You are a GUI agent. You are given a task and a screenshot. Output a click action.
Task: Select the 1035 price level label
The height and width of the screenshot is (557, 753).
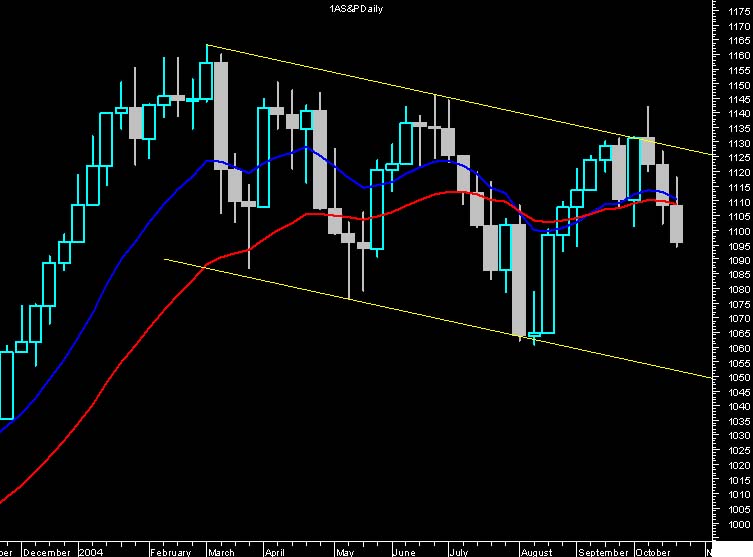(739, 422)
